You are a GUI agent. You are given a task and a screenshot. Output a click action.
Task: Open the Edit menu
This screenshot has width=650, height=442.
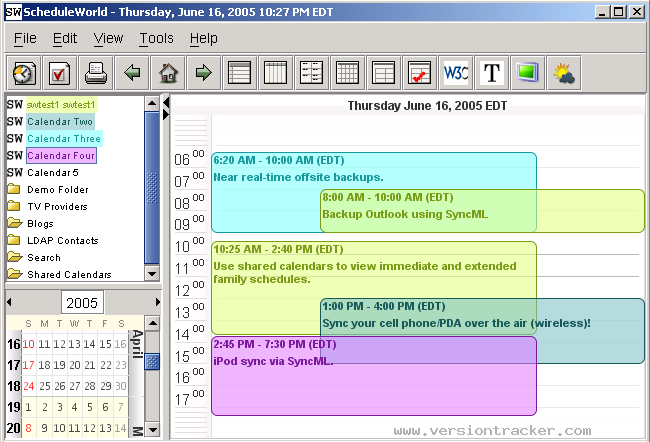point(65,38)
